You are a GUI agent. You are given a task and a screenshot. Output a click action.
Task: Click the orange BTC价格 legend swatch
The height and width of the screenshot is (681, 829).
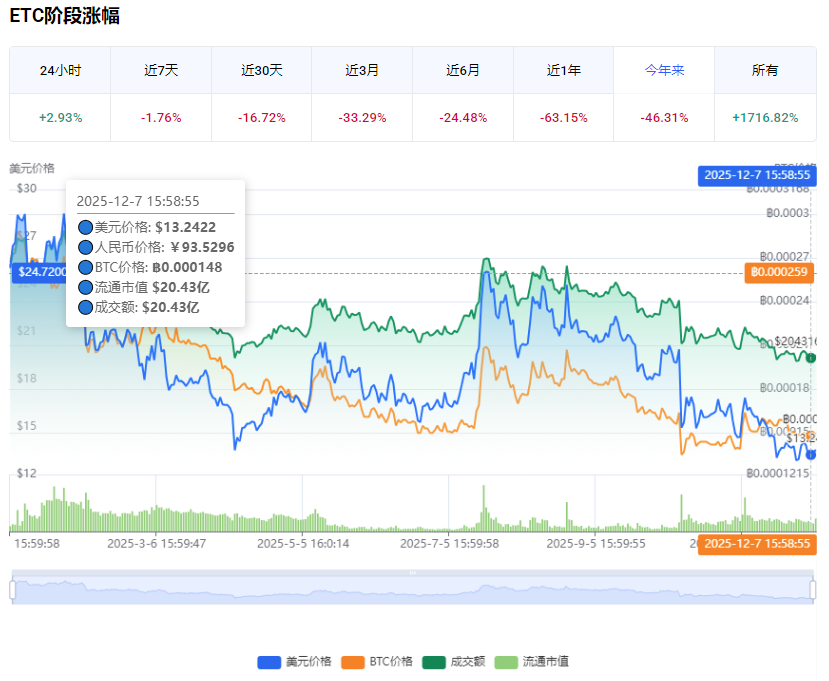point(353,661)
